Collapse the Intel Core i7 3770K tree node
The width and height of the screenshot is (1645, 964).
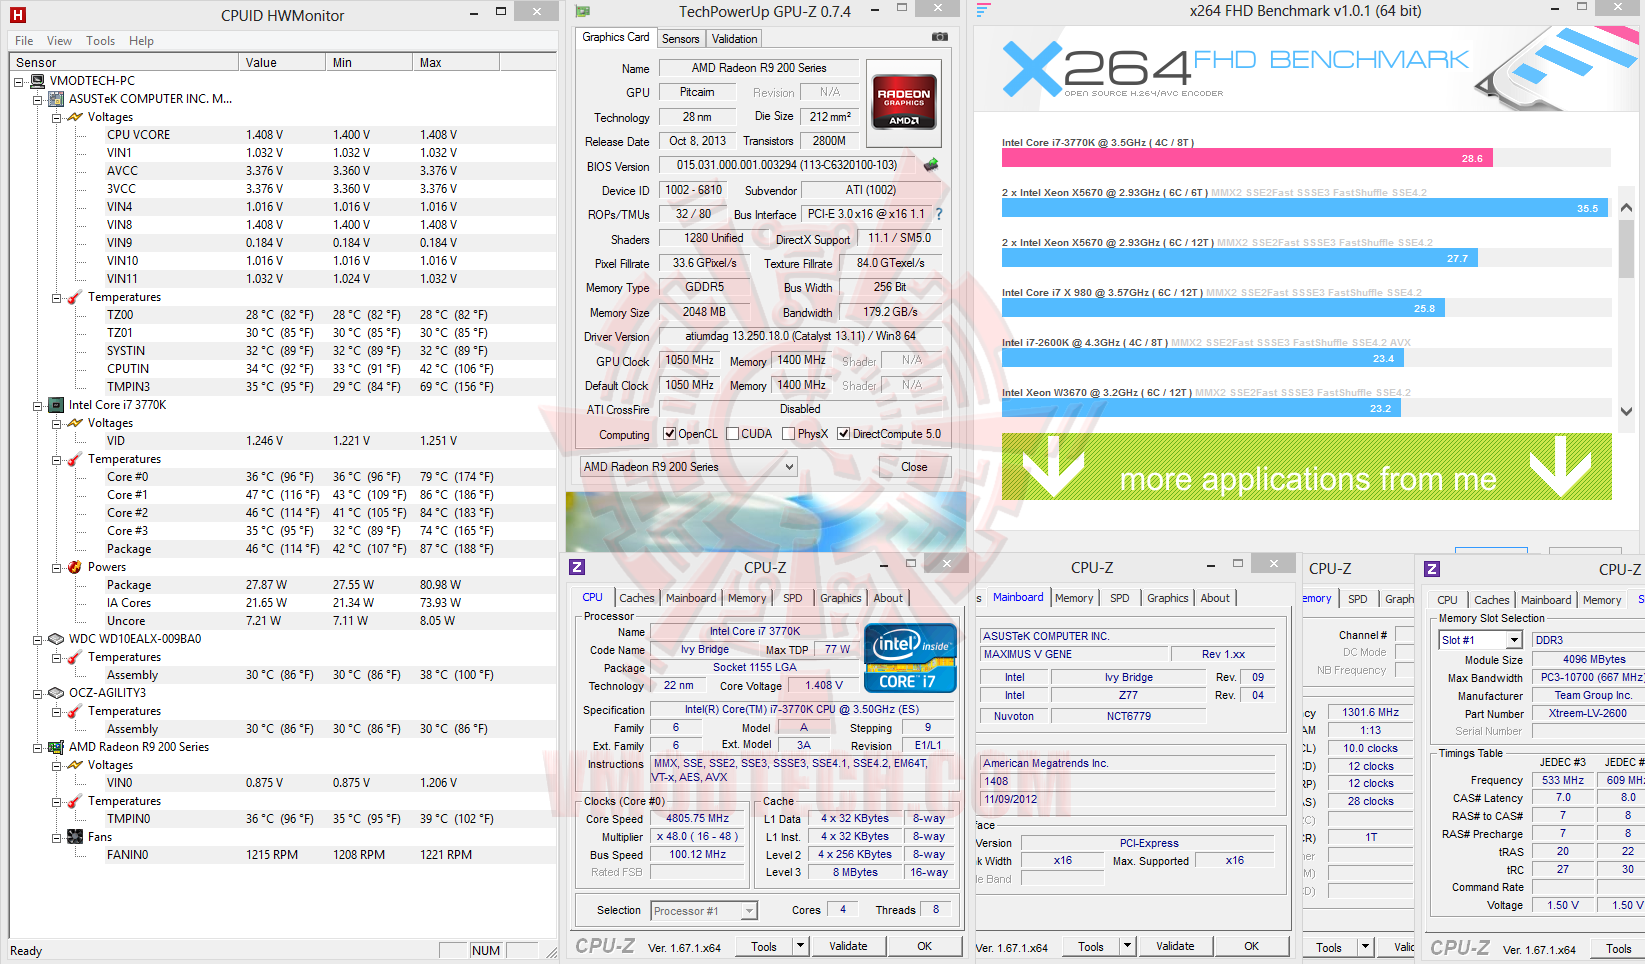38,405
